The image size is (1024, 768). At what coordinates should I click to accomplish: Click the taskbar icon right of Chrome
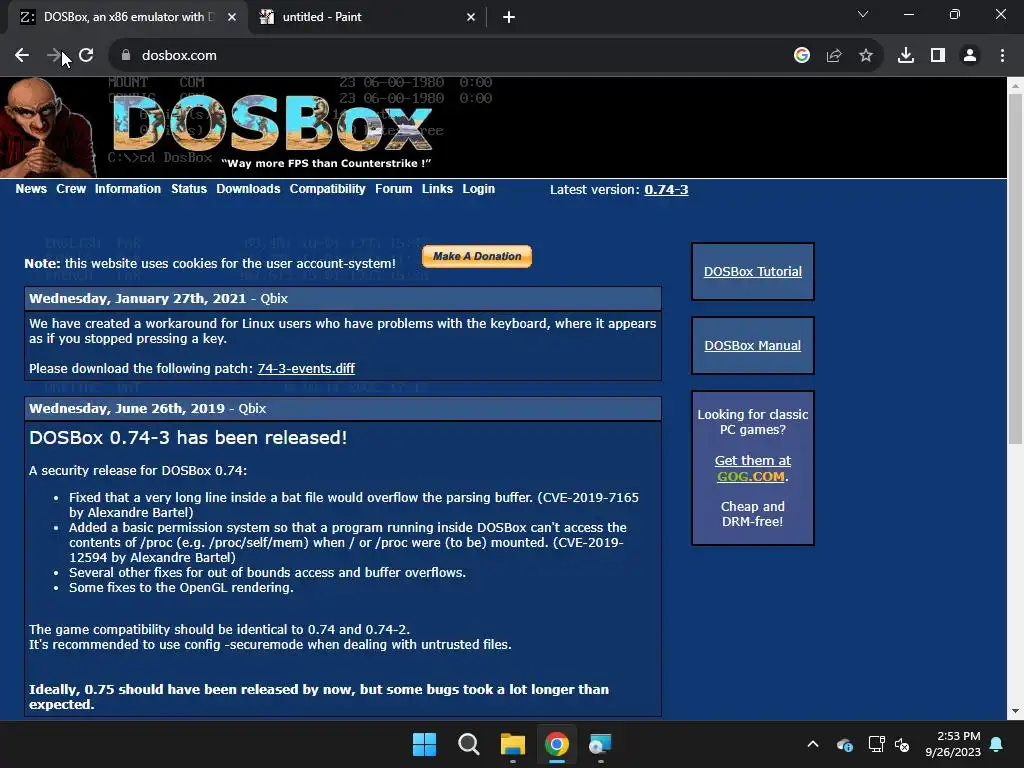(x=600, y=744)
